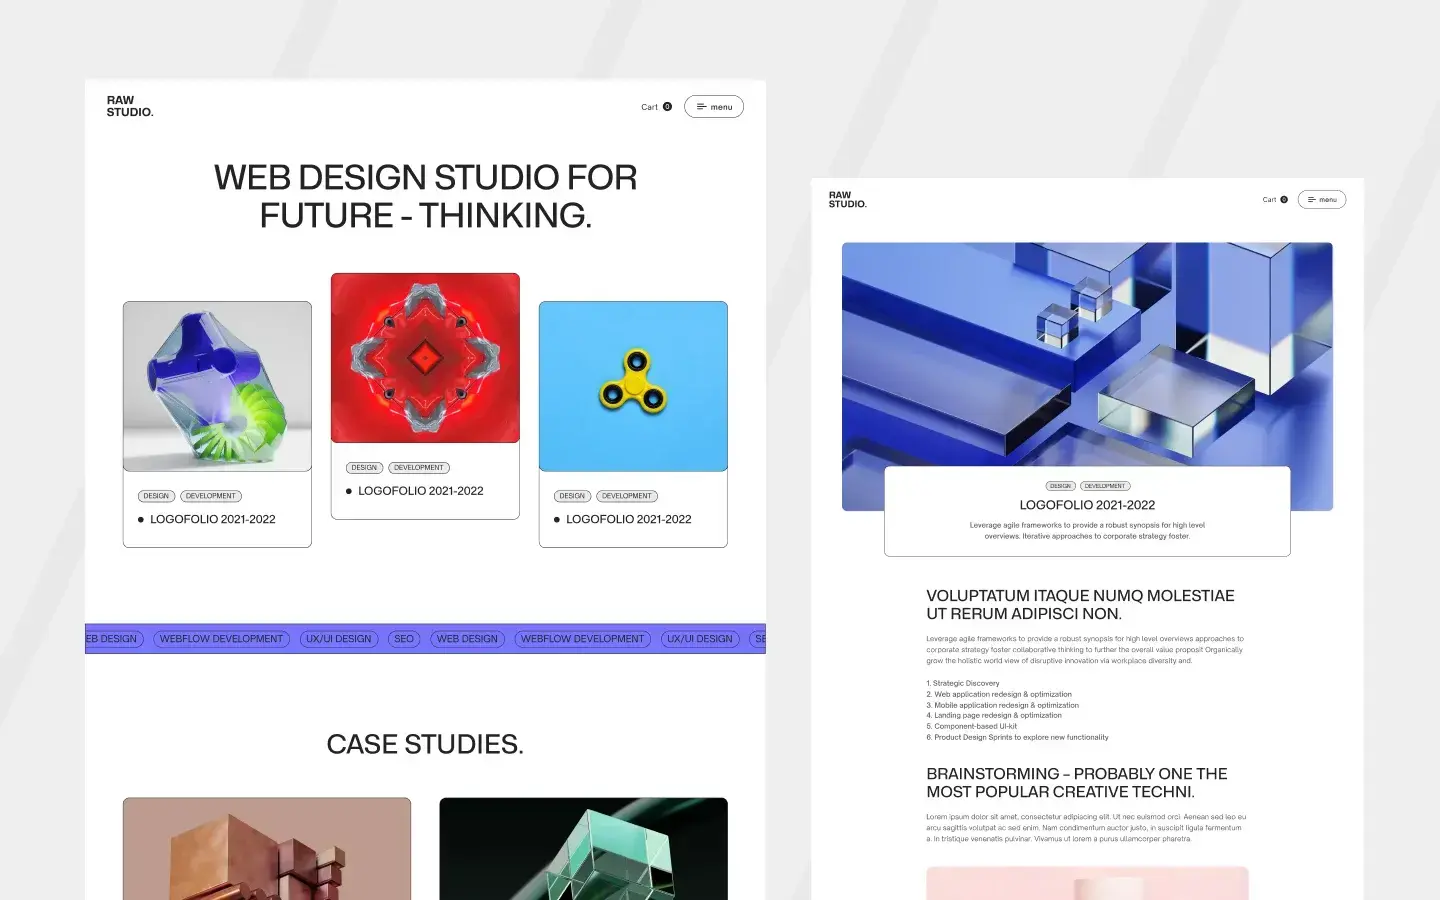The height and width of the screenshot is (900, 1440).
Task: Select the DEVELOPMENT pill under the red artwork
Action: tap(419, 467)
